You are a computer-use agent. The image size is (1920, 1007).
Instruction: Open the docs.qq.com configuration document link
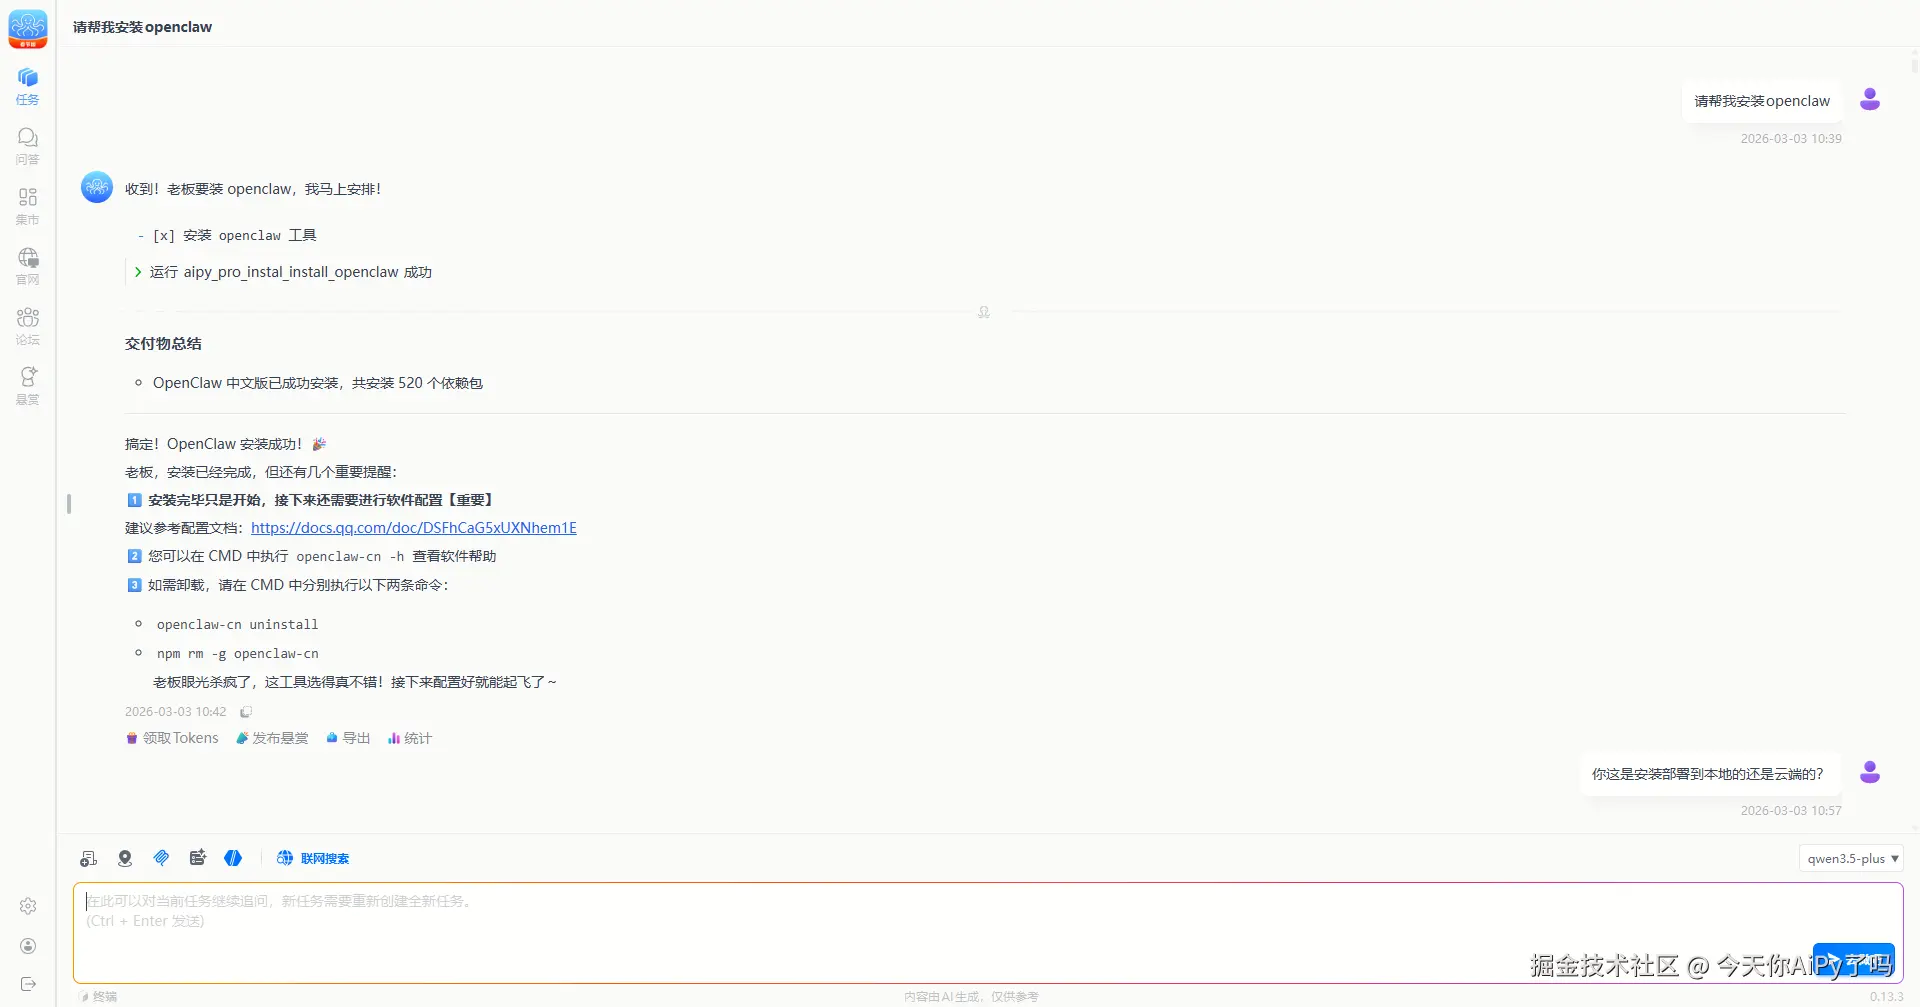coord(414,528)
